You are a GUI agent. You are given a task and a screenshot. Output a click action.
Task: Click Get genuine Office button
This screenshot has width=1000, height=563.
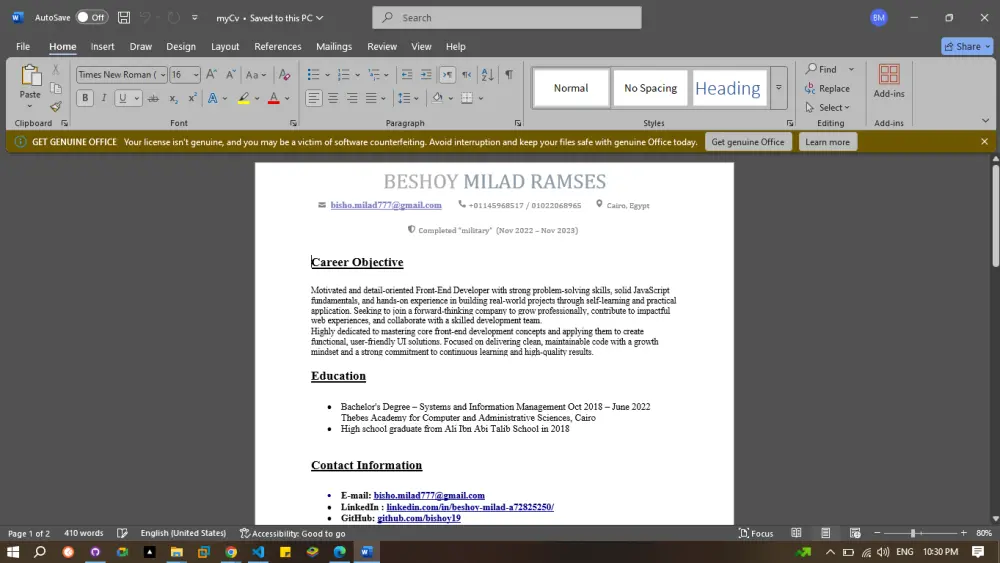747,142
